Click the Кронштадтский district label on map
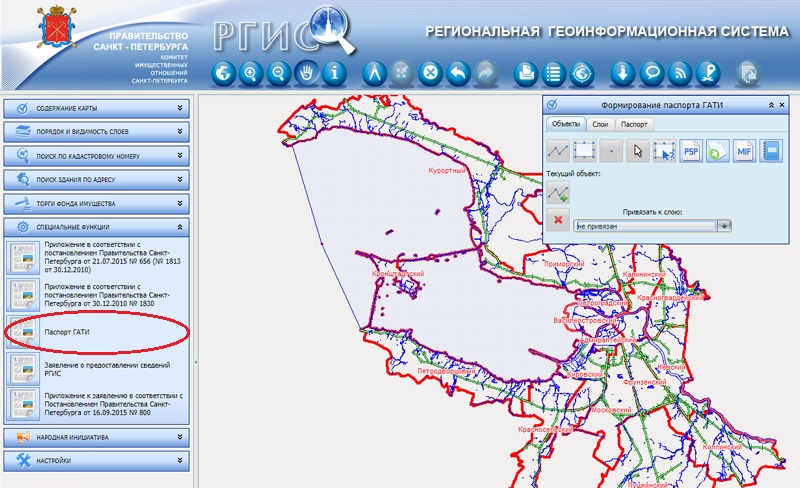 [x=398, y=274]
